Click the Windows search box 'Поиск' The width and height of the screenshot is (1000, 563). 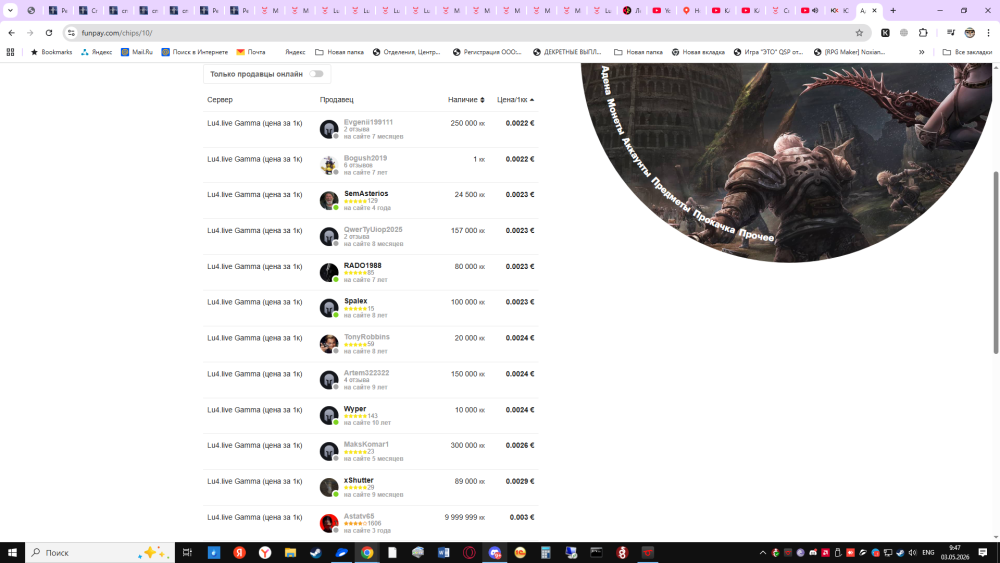[x=100, y=552]
